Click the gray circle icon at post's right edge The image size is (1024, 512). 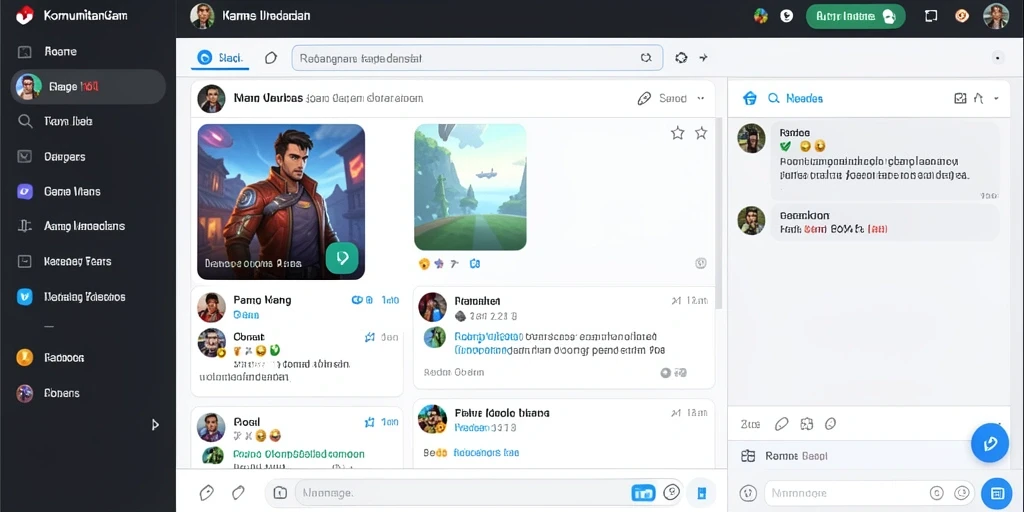[x=701, y=263]
